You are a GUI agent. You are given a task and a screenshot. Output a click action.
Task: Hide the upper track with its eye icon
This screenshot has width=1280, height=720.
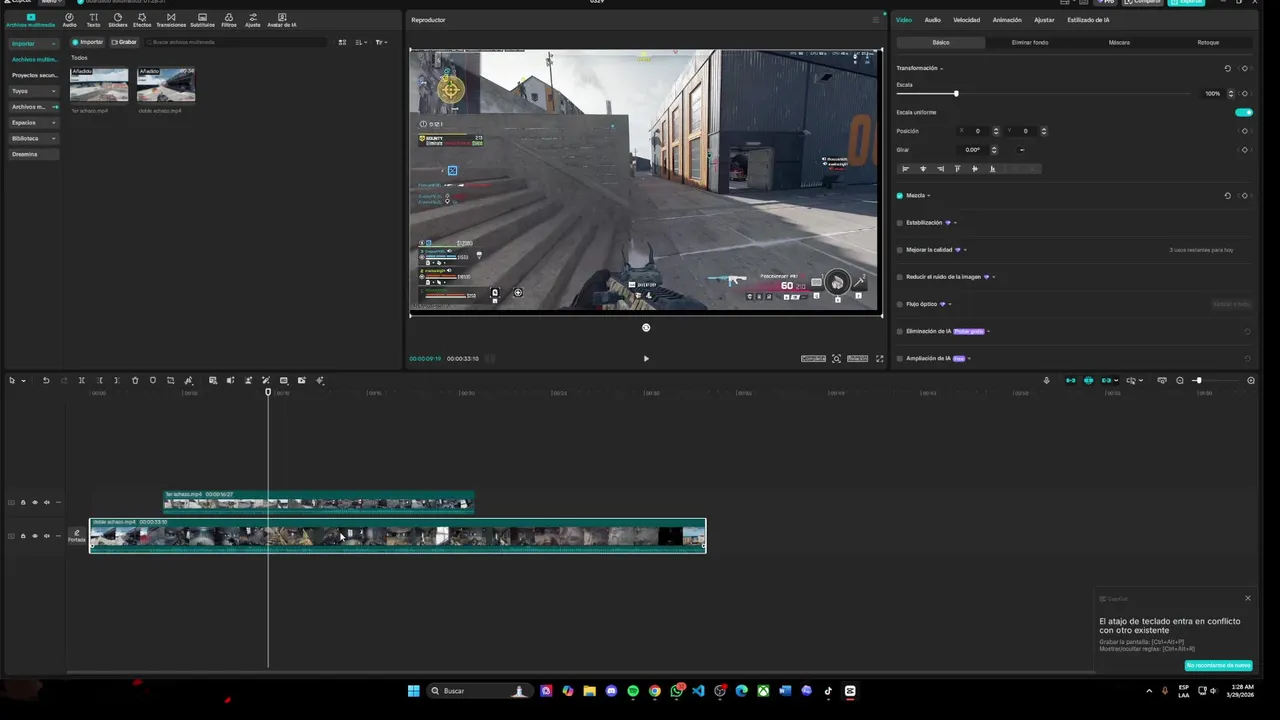point(35,502)
